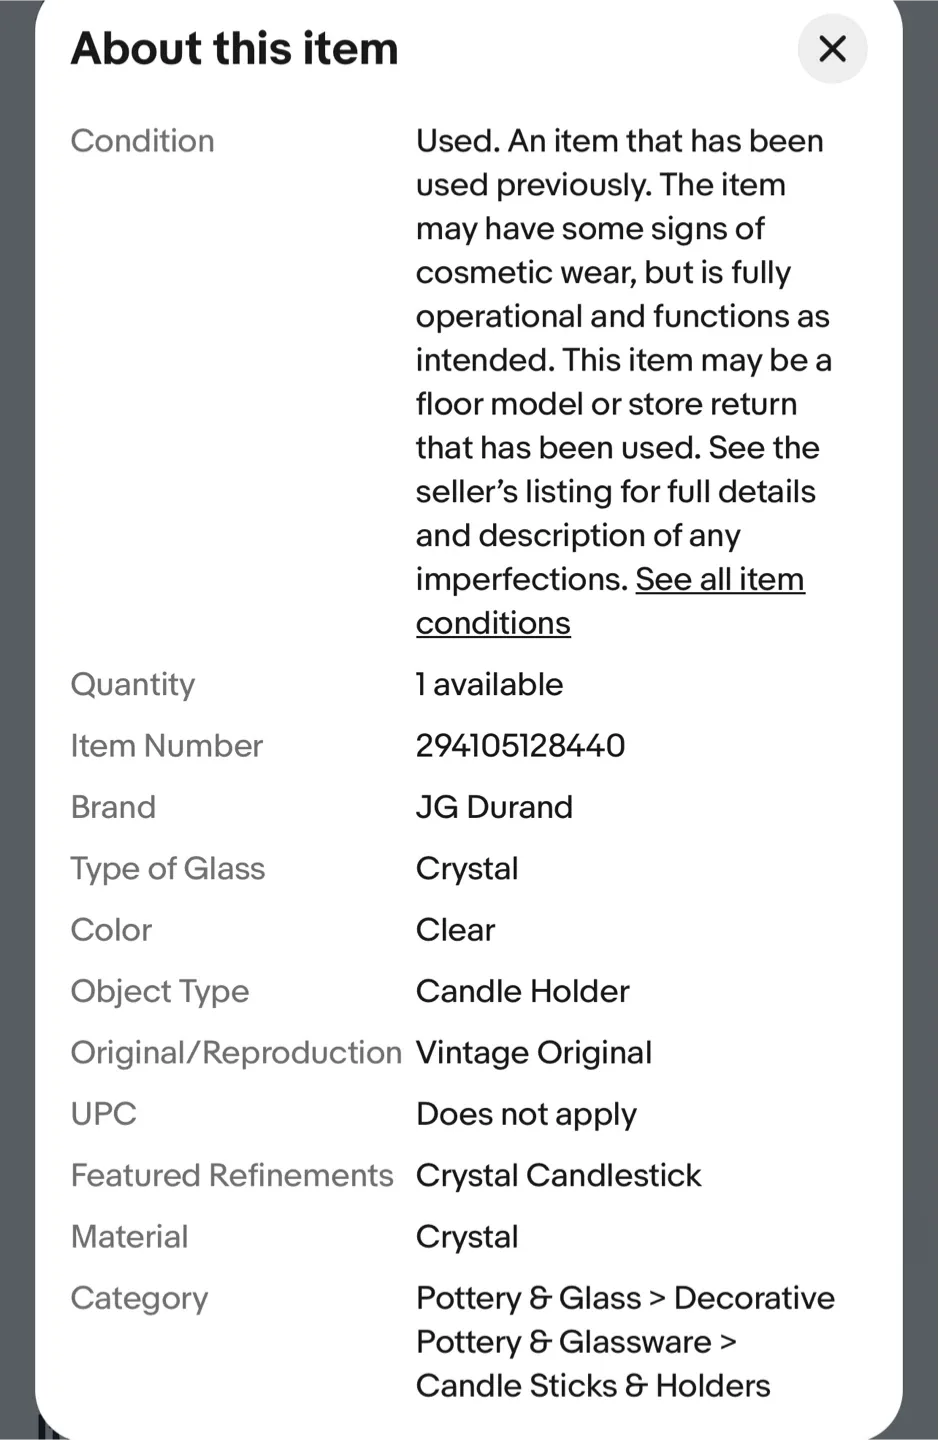Select the Material value Crystal

tap(466, 1236)
